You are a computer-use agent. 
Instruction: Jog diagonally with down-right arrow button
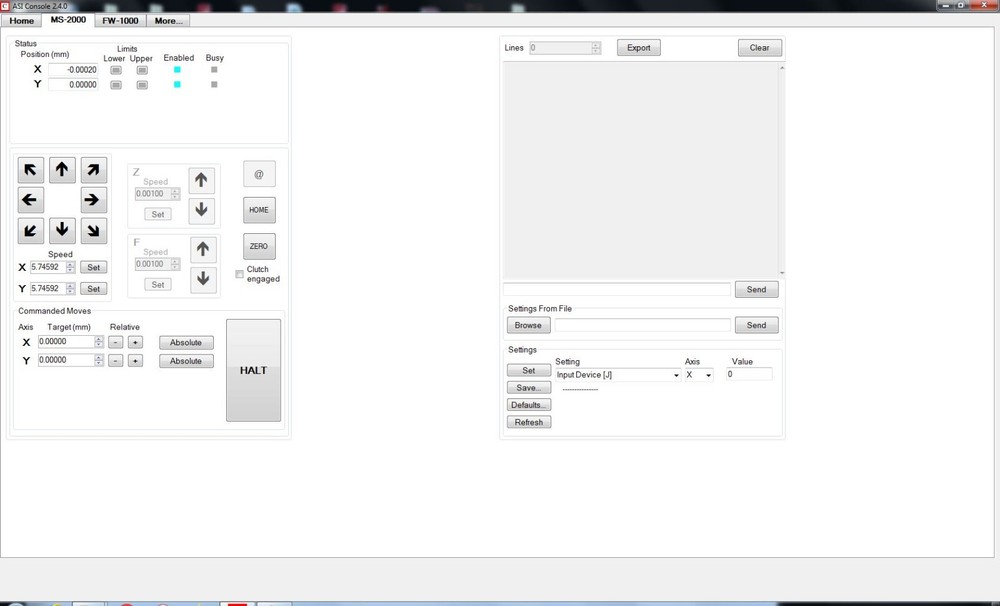93,231
